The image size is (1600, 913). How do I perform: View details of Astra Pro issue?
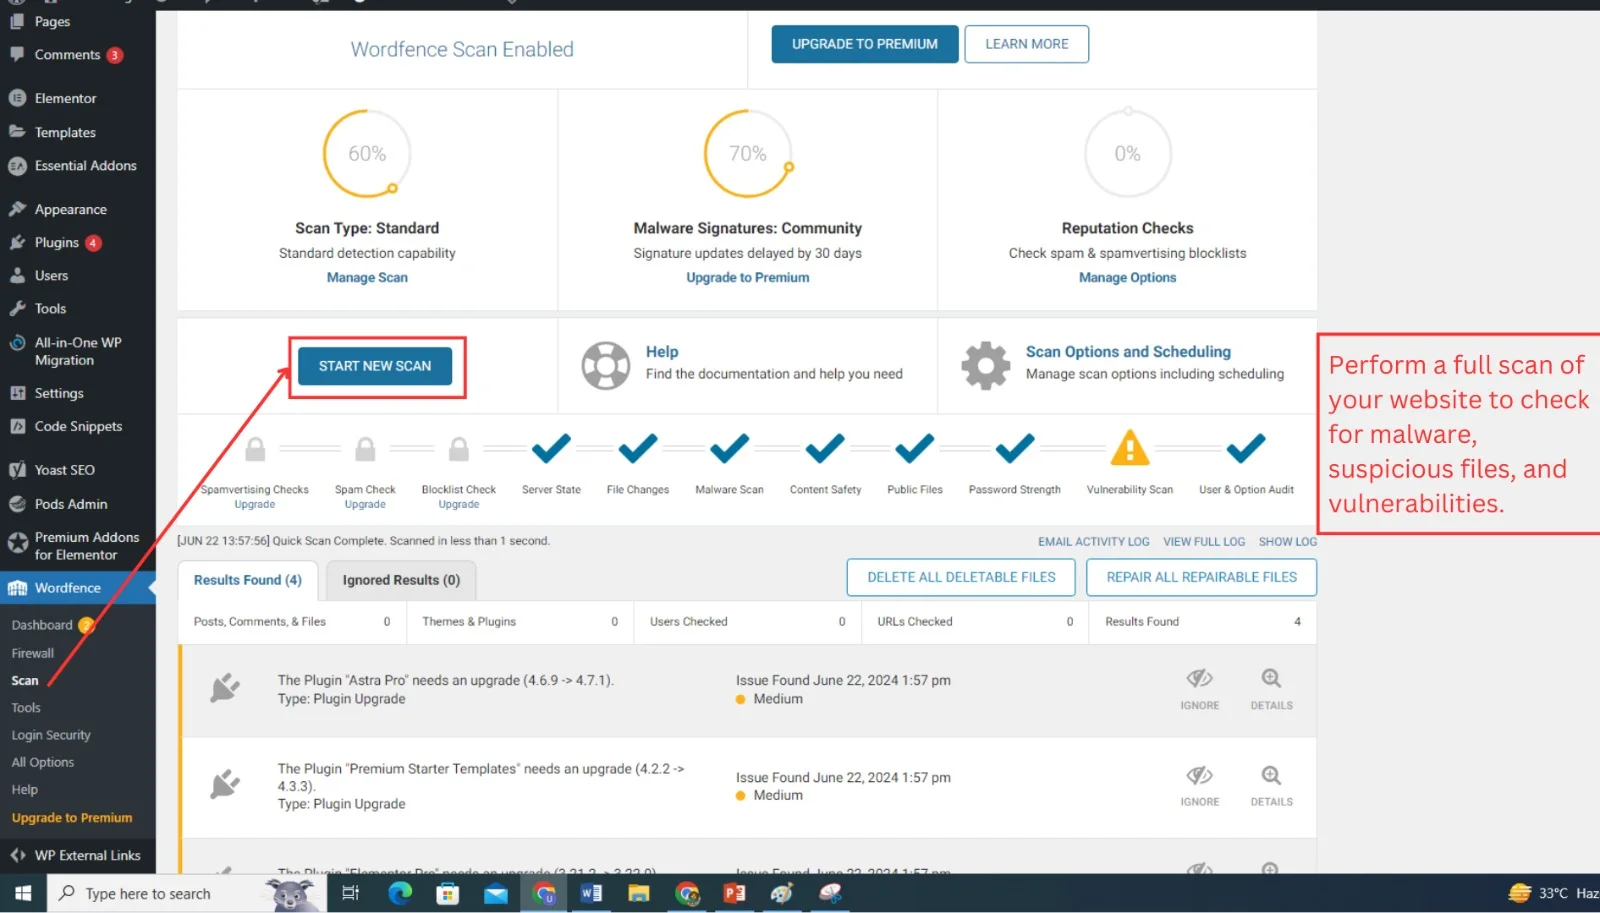tap(1271, 689)
